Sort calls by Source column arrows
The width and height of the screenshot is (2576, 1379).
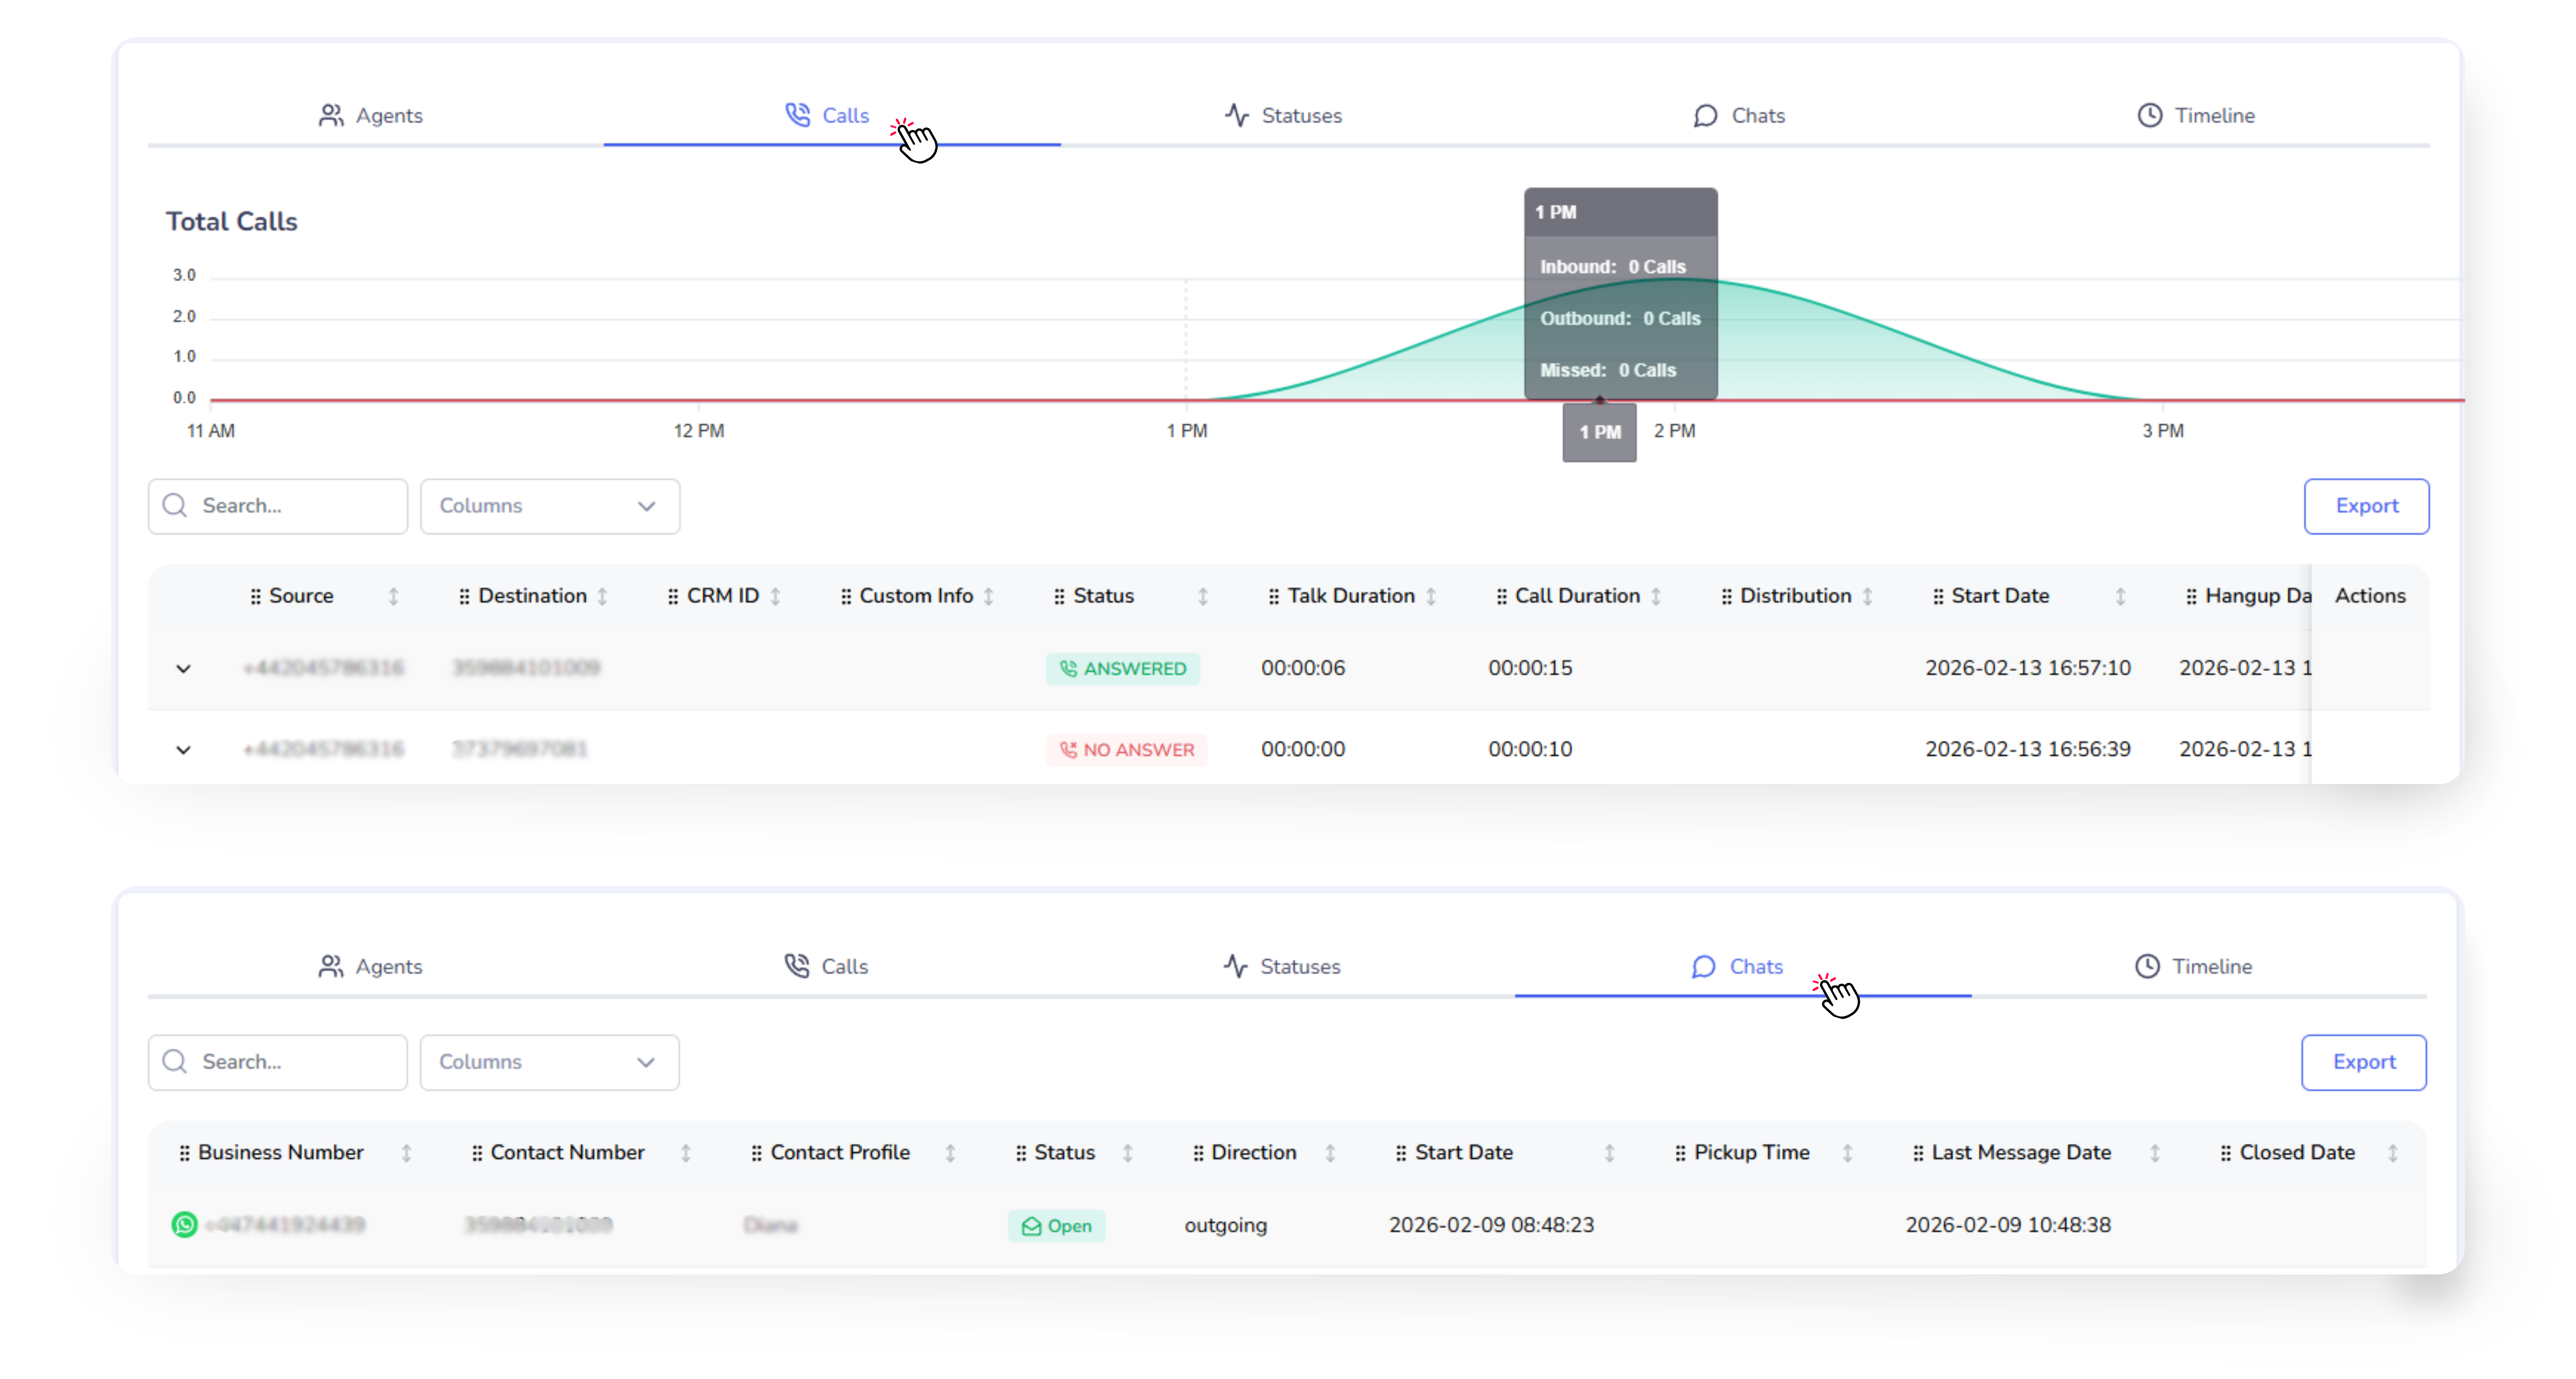(x=393, y=596)
